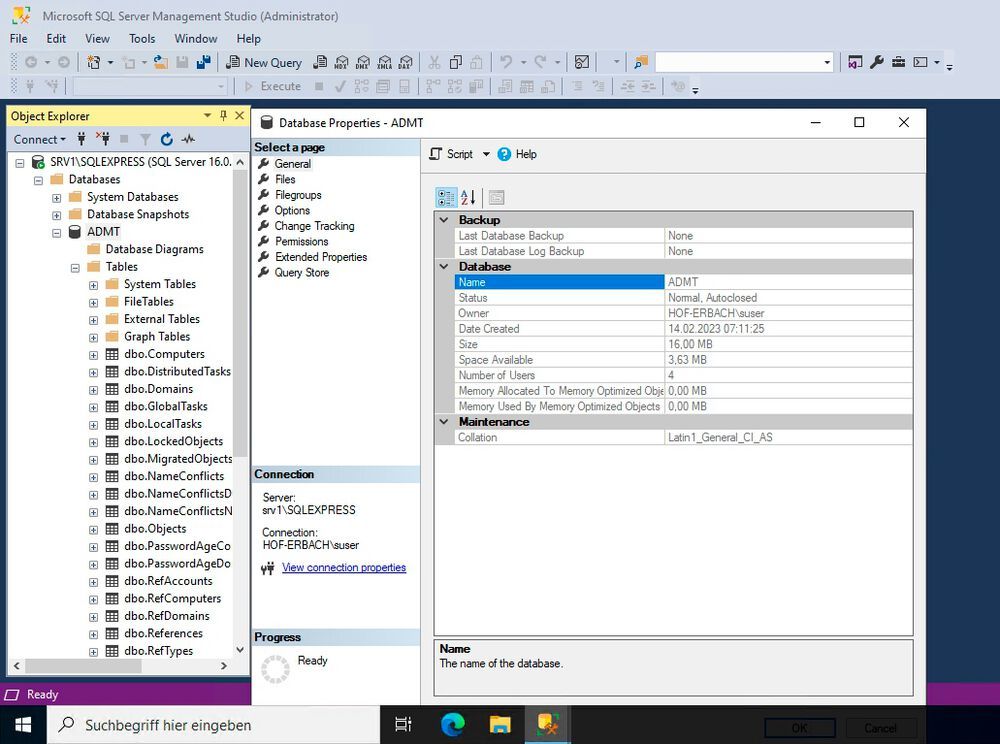The image size is (1000, 744).
Task: Click the filter icon in Object Explorer
Action: point(146,139)
